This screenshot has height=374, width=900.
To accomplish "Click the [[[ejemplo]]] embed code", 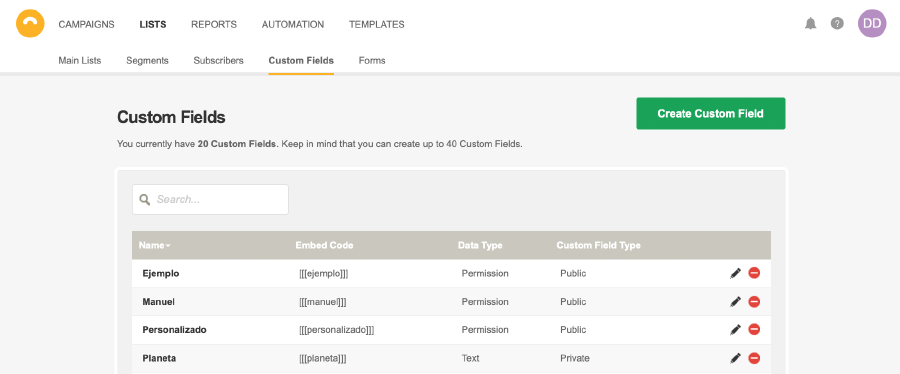I will point(324,273).
